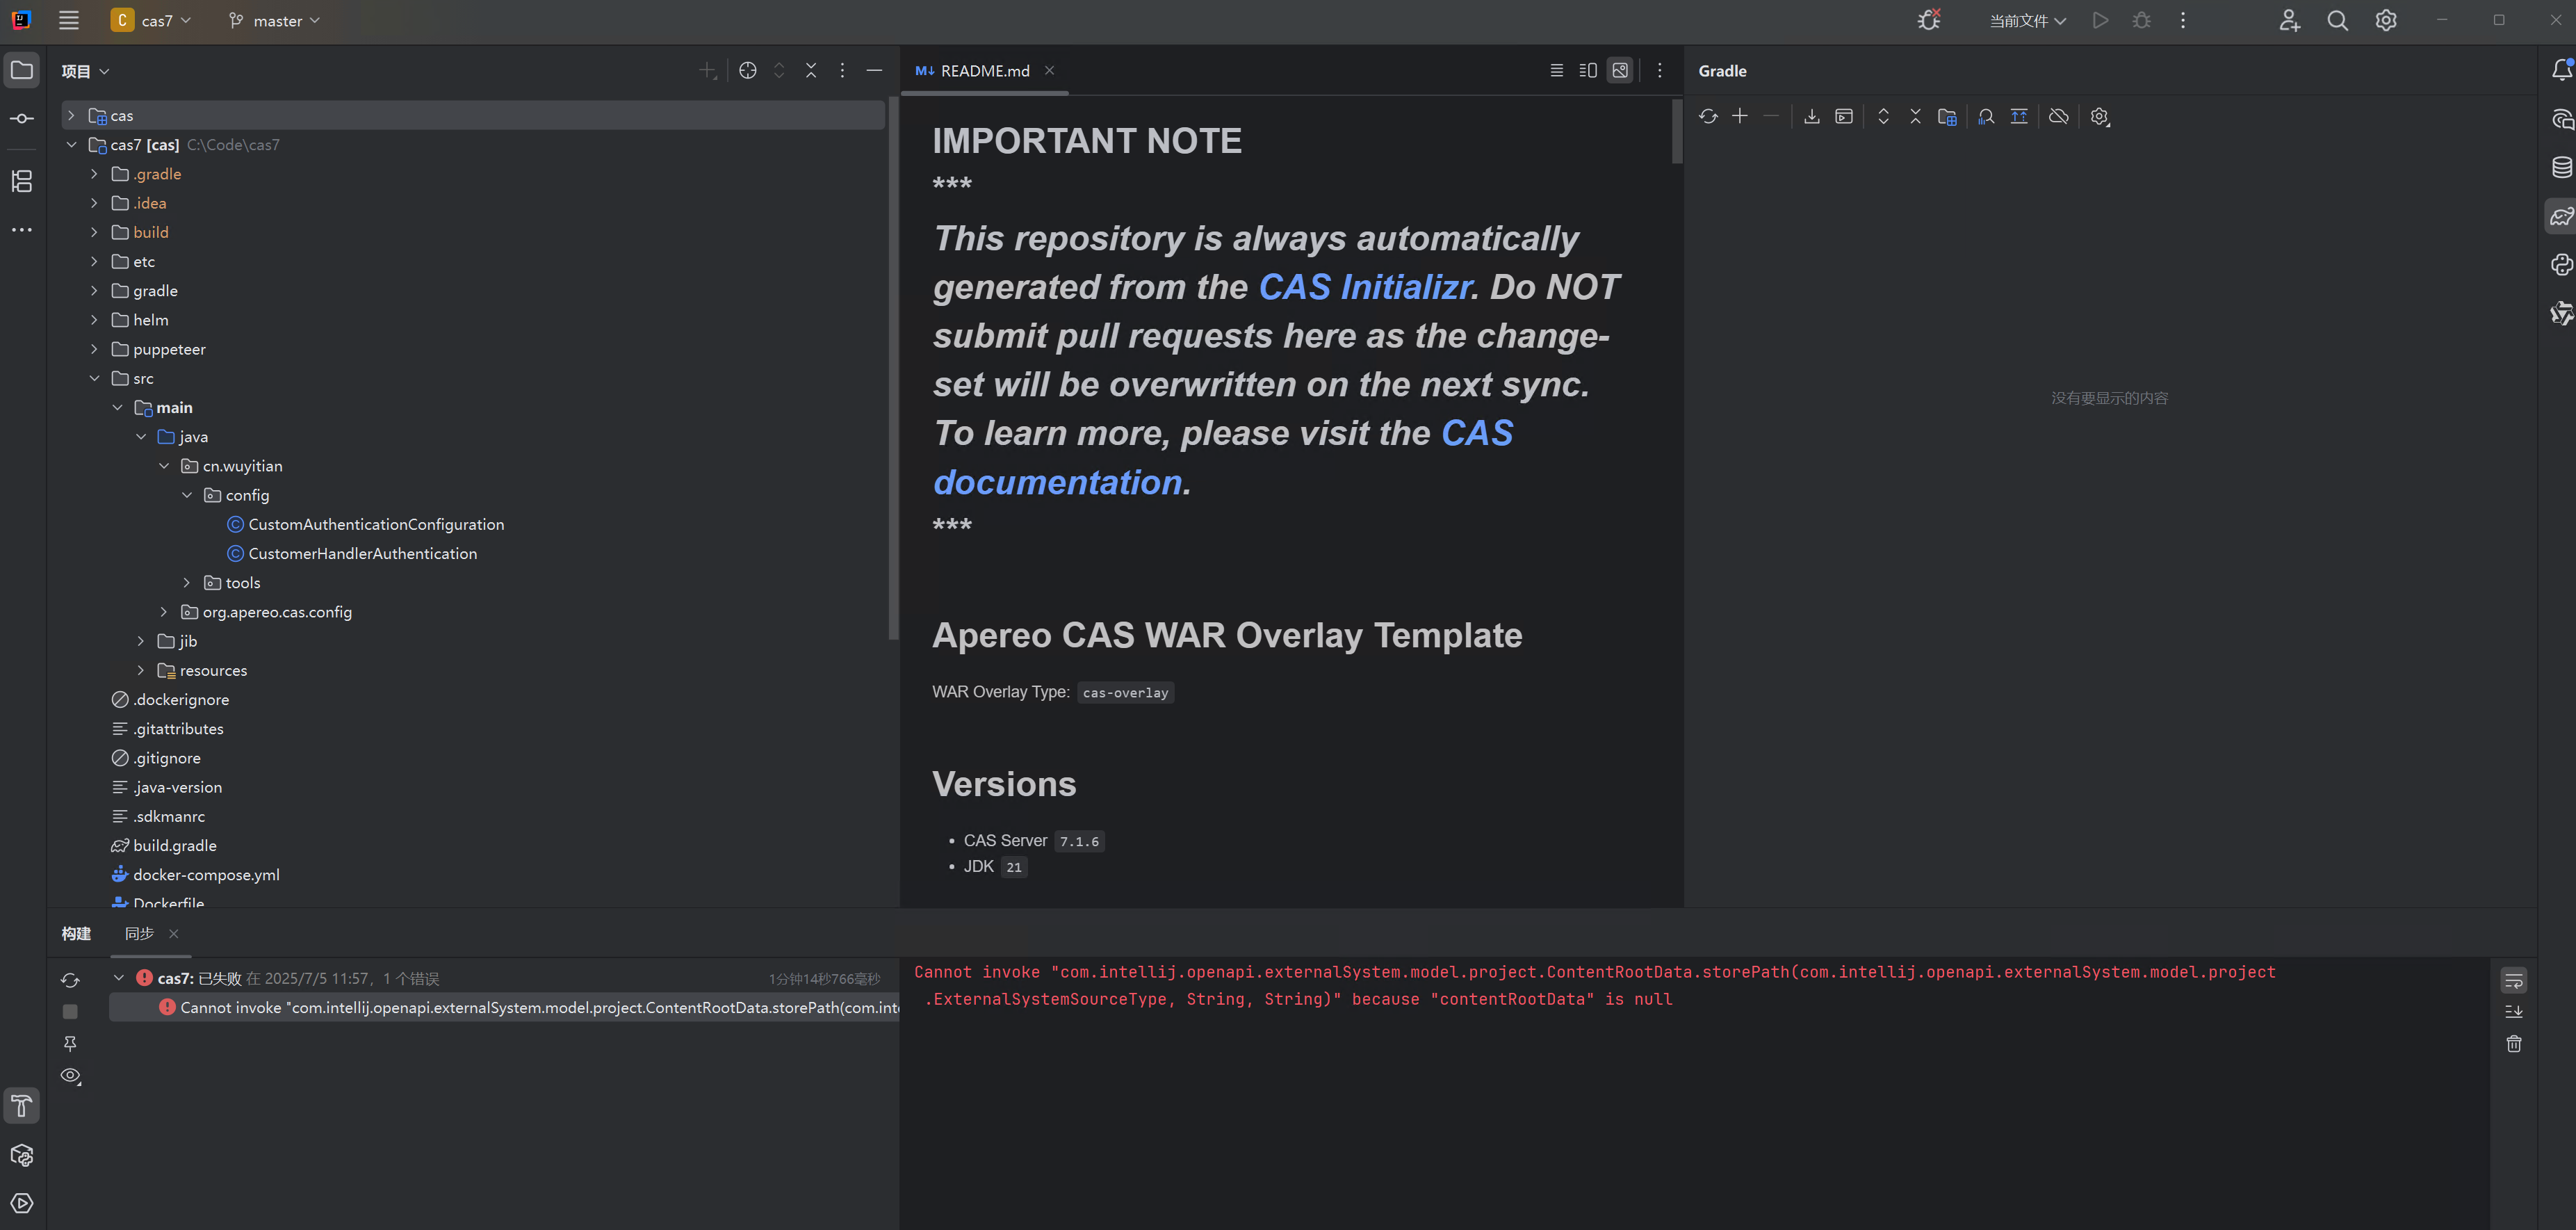Toggle soft-wrap in build output
This screenshot has height=1230, width=2576.
2514,980
